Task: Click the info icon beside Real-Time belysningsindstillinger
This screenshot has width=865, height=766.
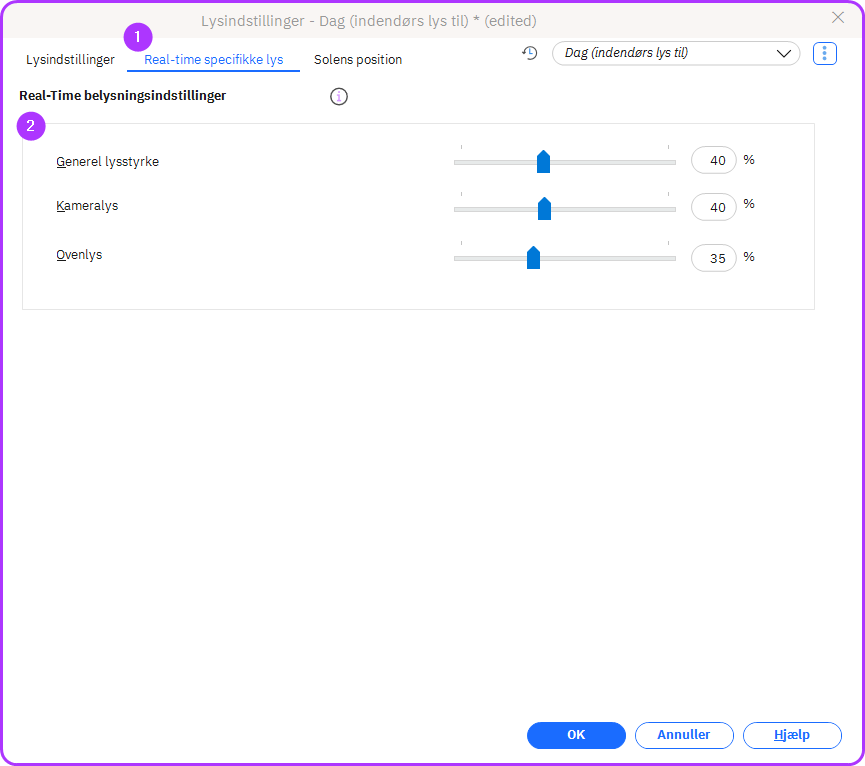Action: coord(339,97)
